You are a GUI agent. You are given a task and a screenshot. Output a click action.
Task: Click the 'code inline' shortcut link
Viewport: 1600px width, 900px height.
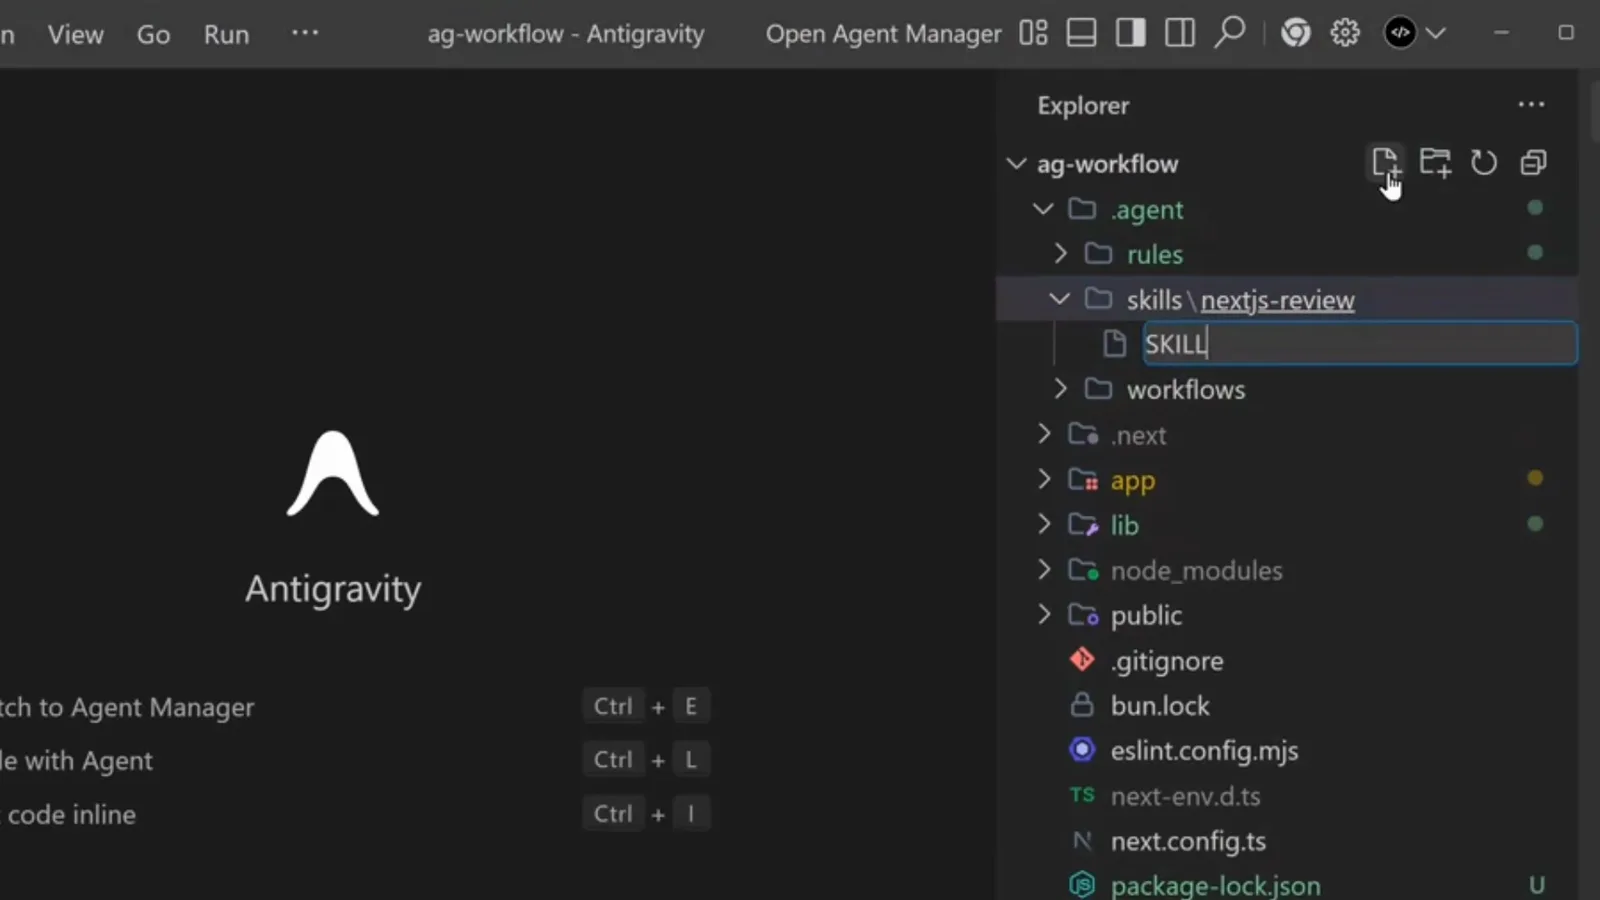tap(68, 814)
